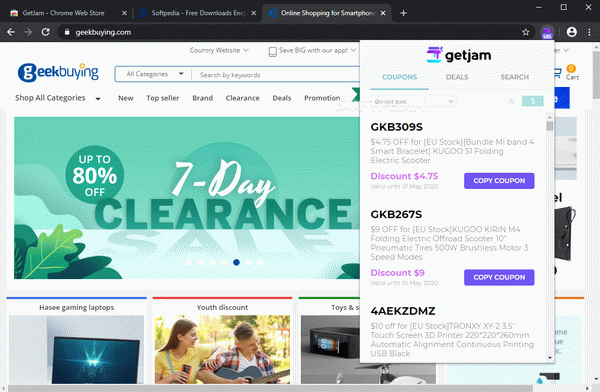
Task: Toggle dollar discount filter
Action: coord(533,101)
